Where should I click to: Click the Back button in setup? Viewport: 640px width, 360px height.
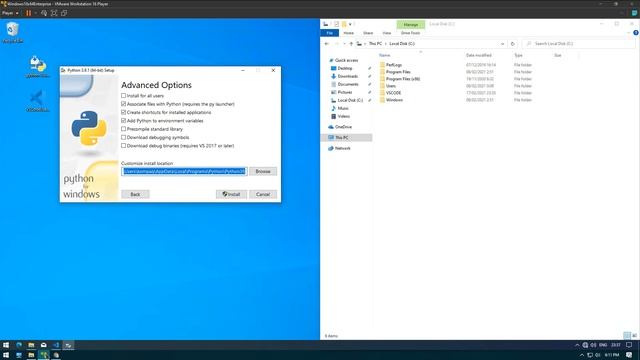click(x=135, y=194)
